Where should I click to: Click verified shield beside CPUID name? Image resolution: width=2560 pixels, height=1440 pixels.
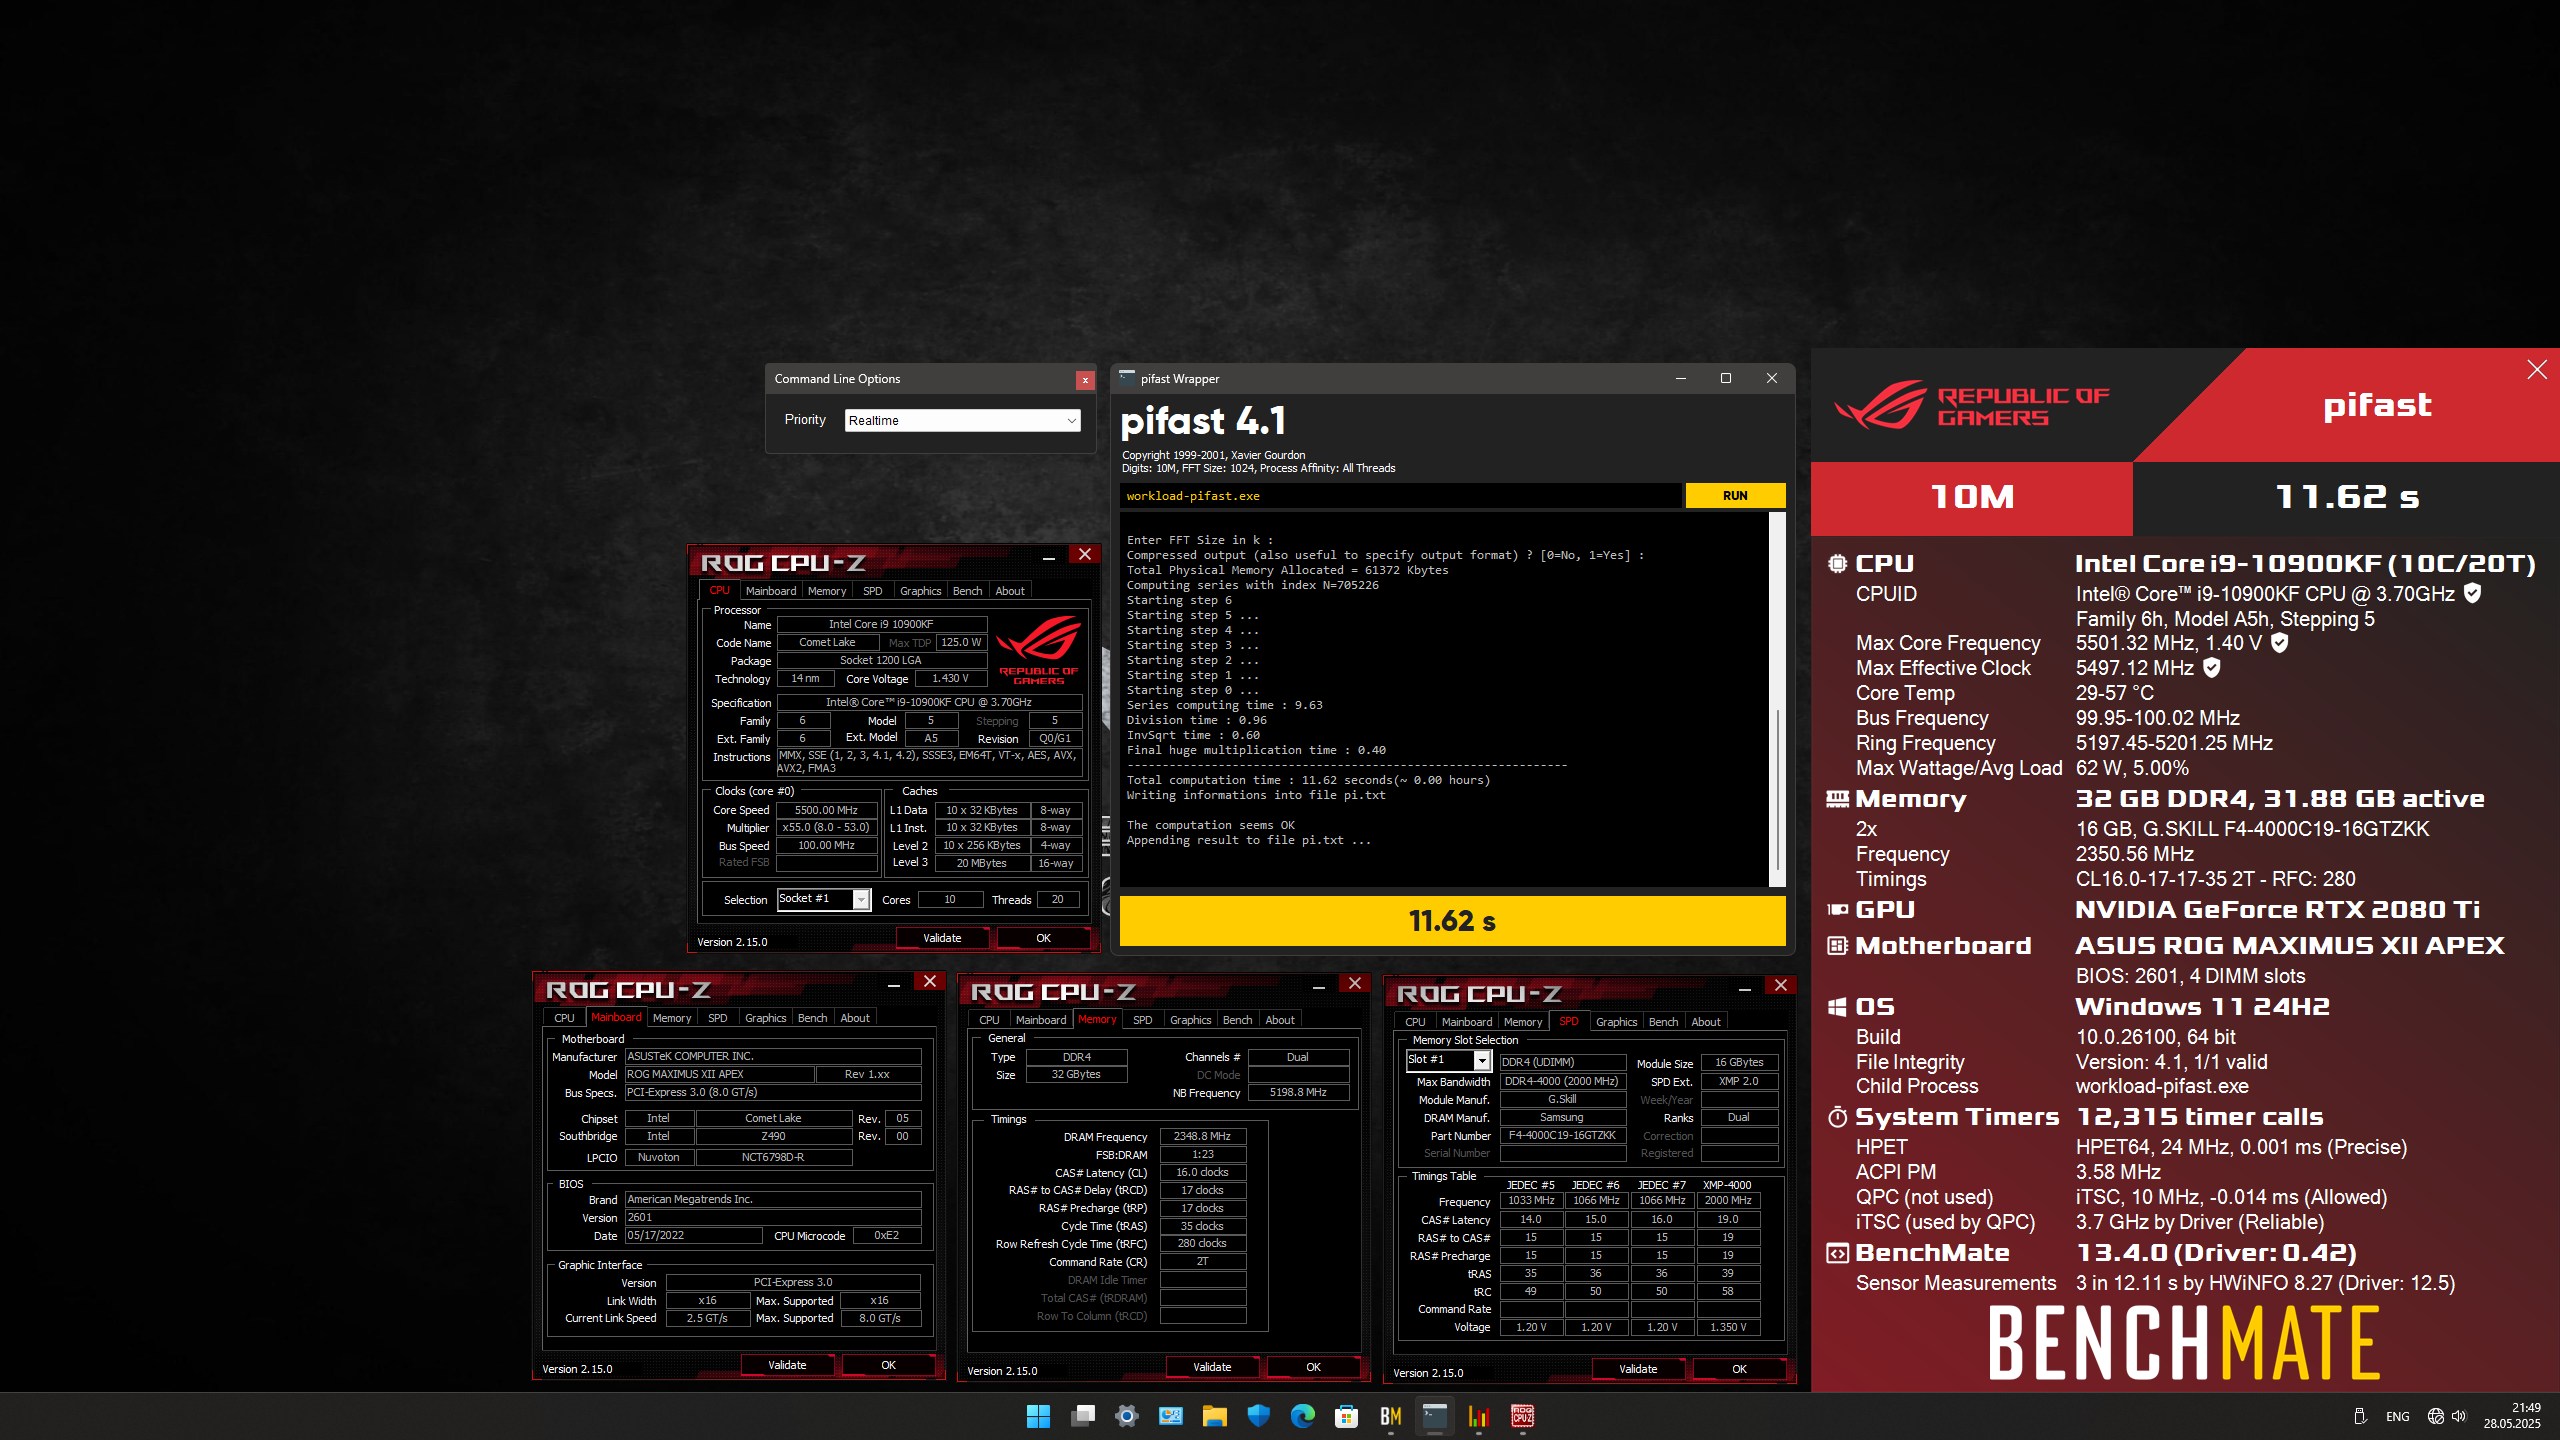tap(2472, 593)
